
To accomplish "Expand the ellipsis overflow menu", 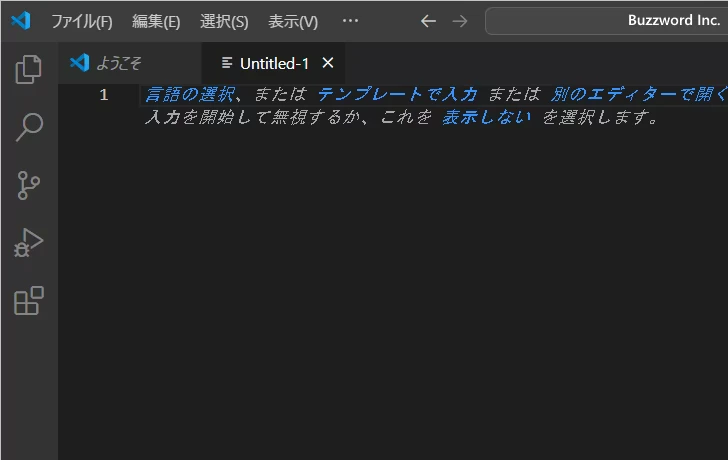I will [350, 21].
